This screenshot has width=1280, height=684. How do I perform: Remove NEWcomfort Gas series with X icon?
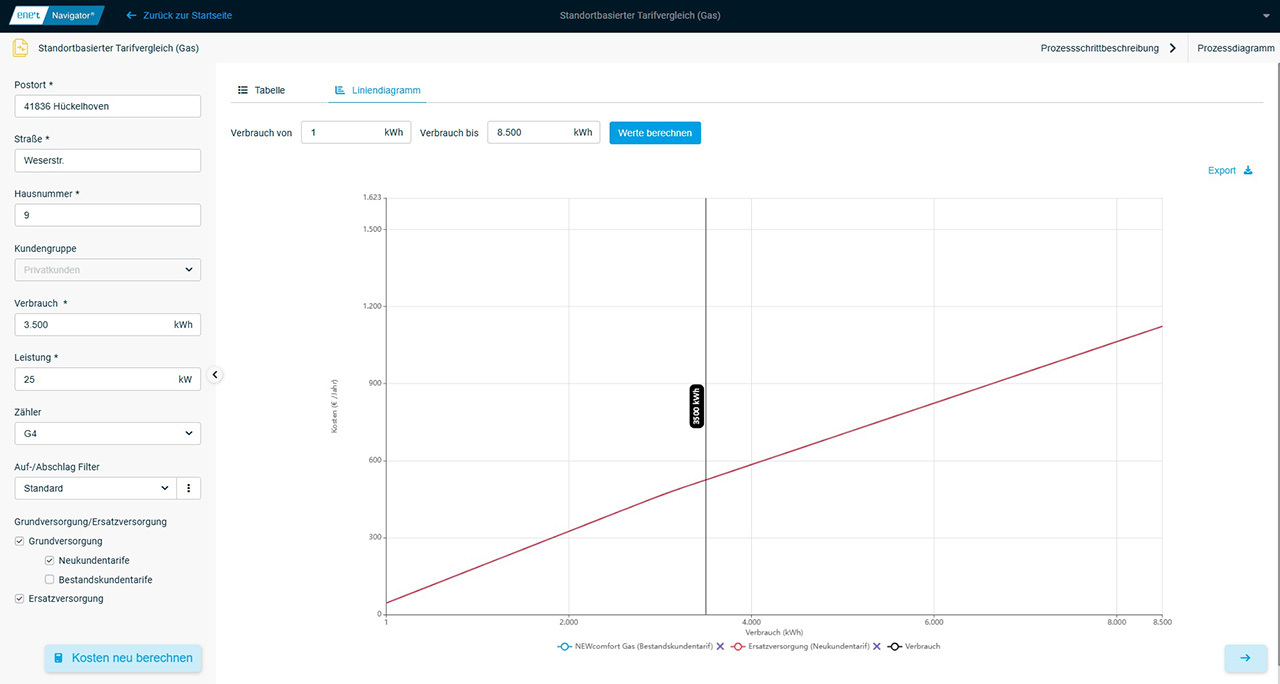tap(720, 647)
